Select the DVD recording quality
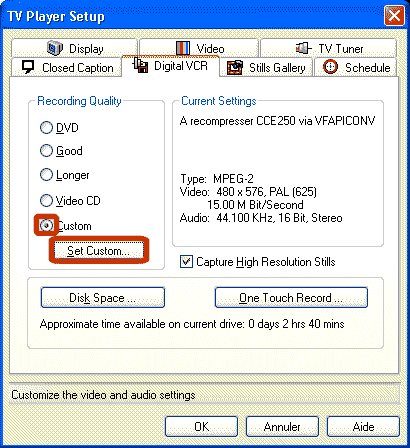The height and width of the screenshot is (448, 410). pos(46,128)
